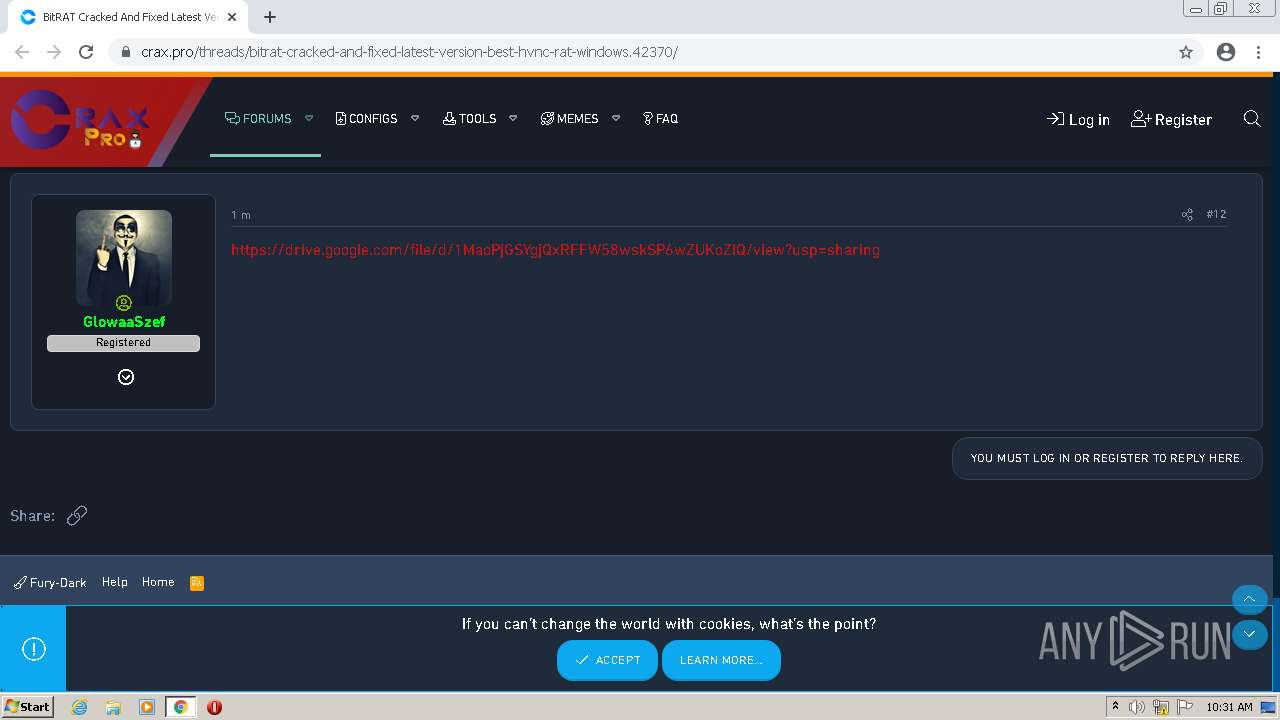Expand the MEMES dropdown arrow
This screenshot has height=720, width=1280.
click(x=616, y=118)
